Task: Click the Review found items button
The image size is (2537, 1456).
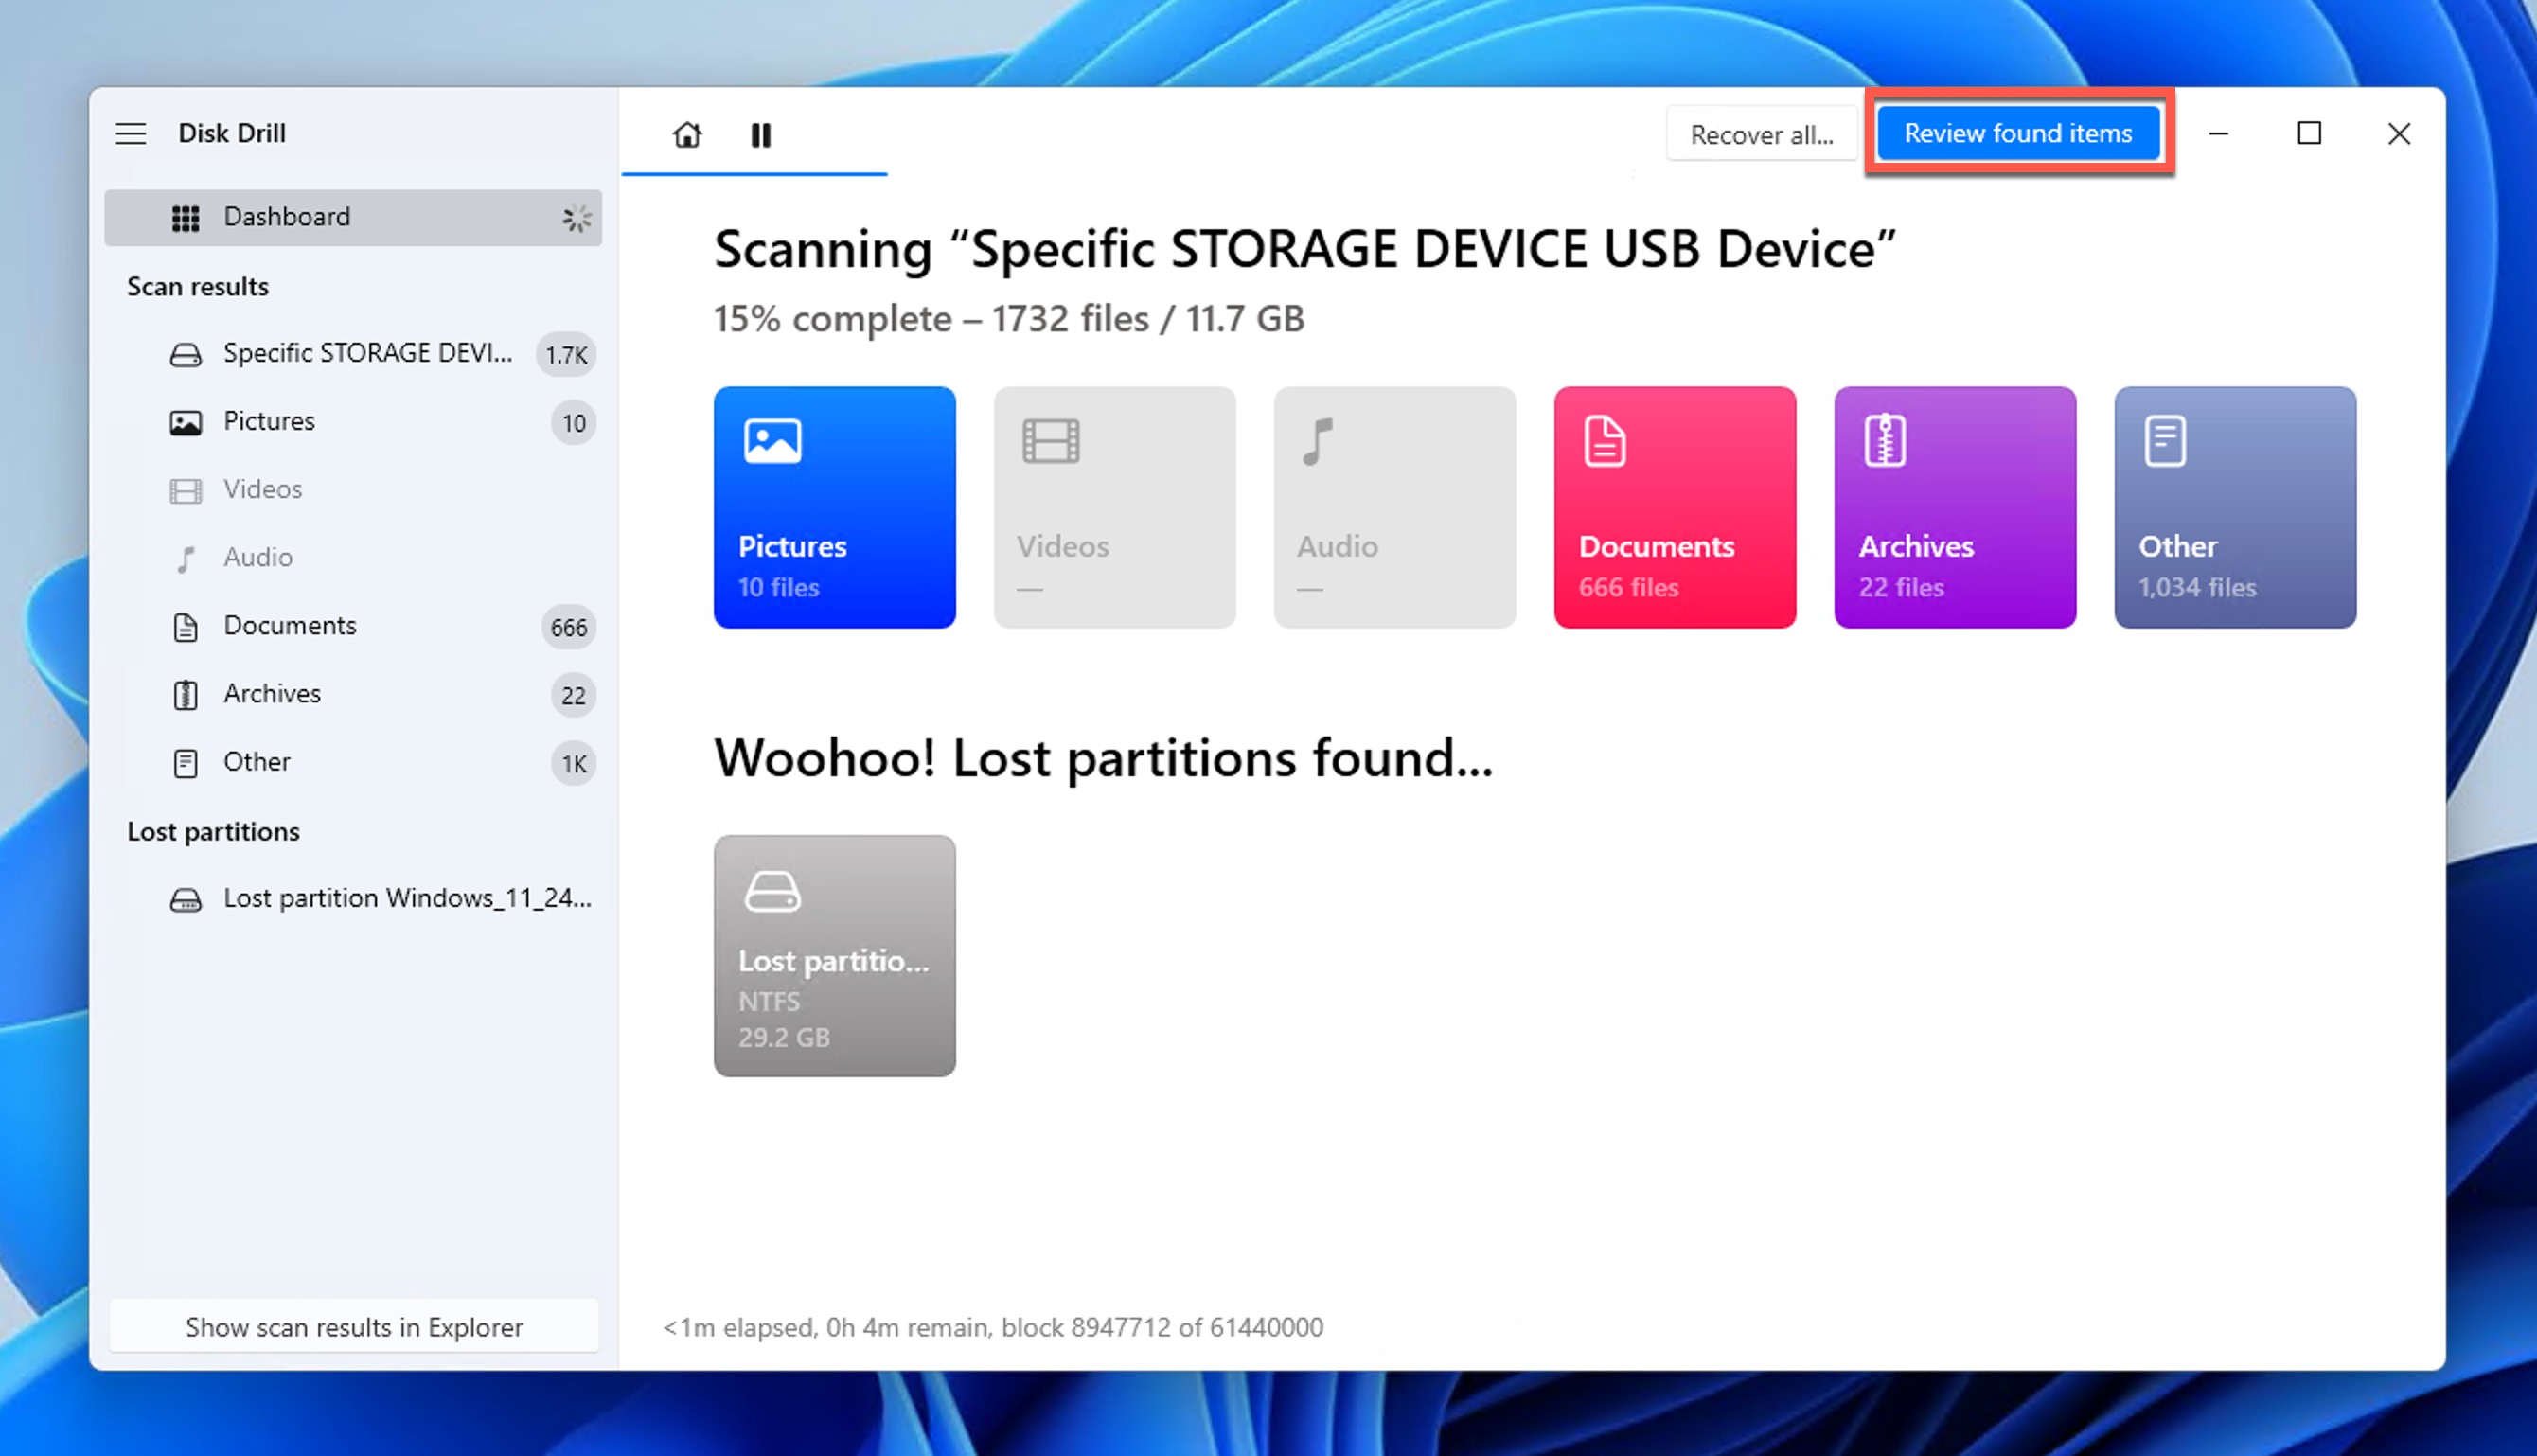Action: [2017, 133]
